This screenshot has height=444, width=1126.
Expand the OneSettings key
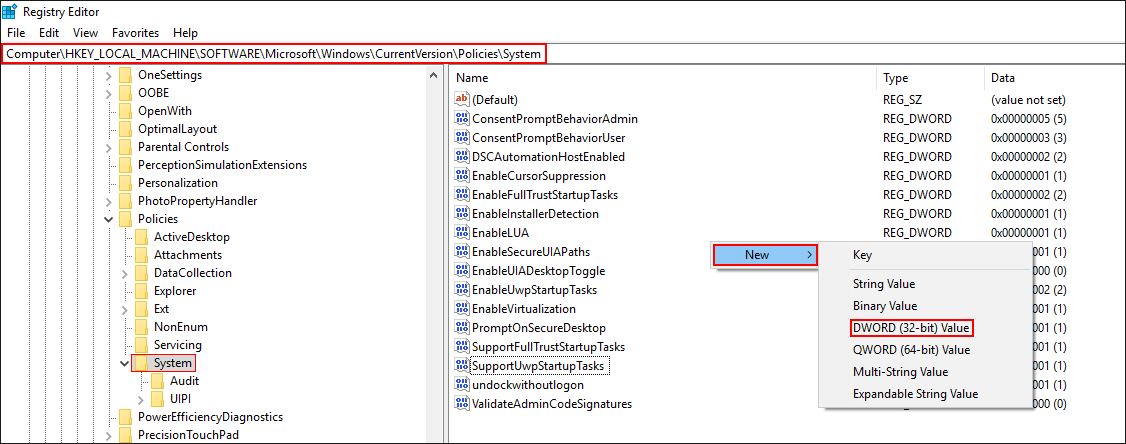coord(108,75)
